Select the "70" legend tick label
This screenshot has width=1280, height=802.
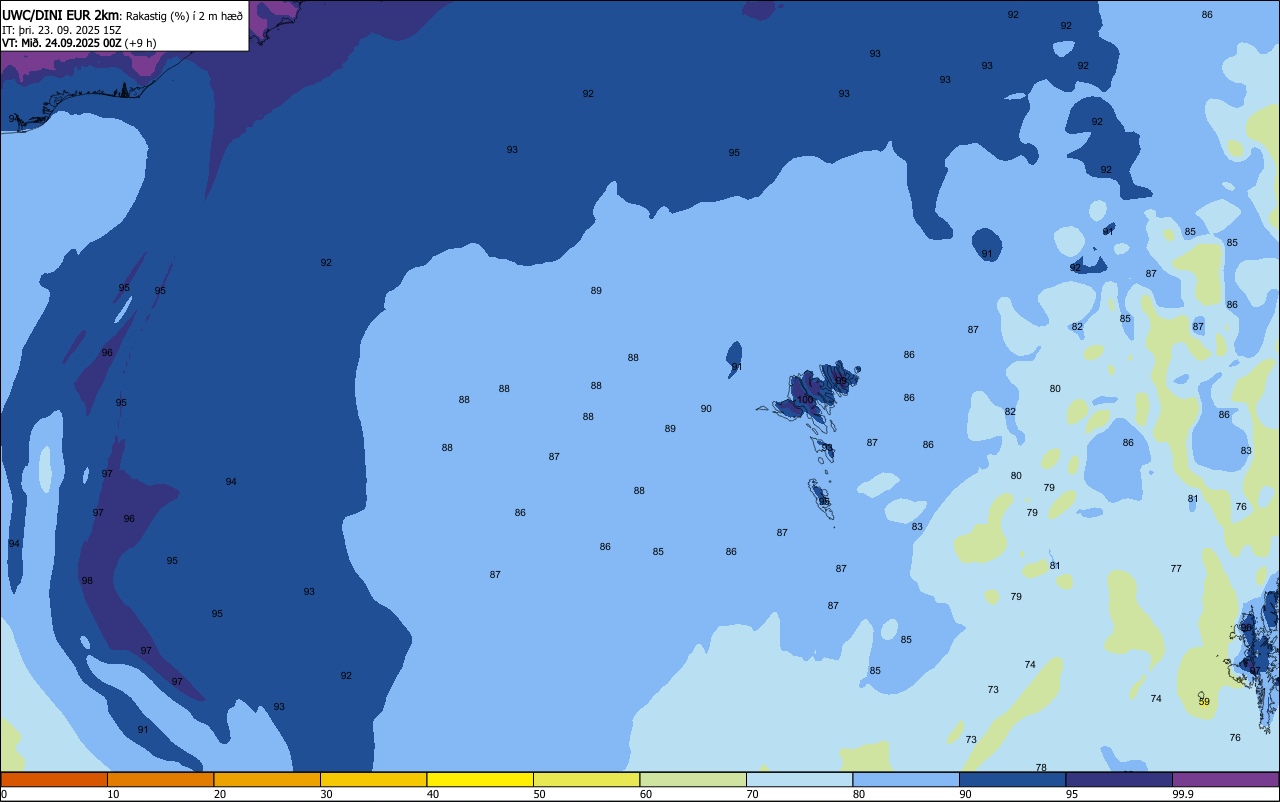[x=753, y=794]
